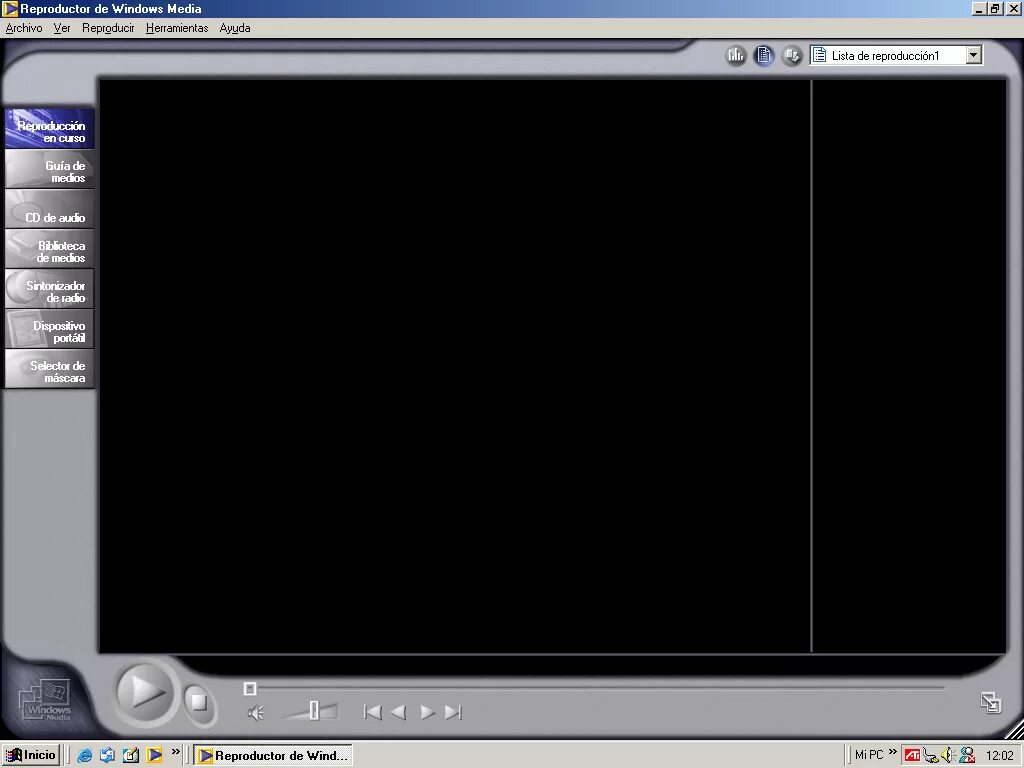1024x768 pixels.
Task: Expand the Mi PC toolbar chevron
Action: 893,752
